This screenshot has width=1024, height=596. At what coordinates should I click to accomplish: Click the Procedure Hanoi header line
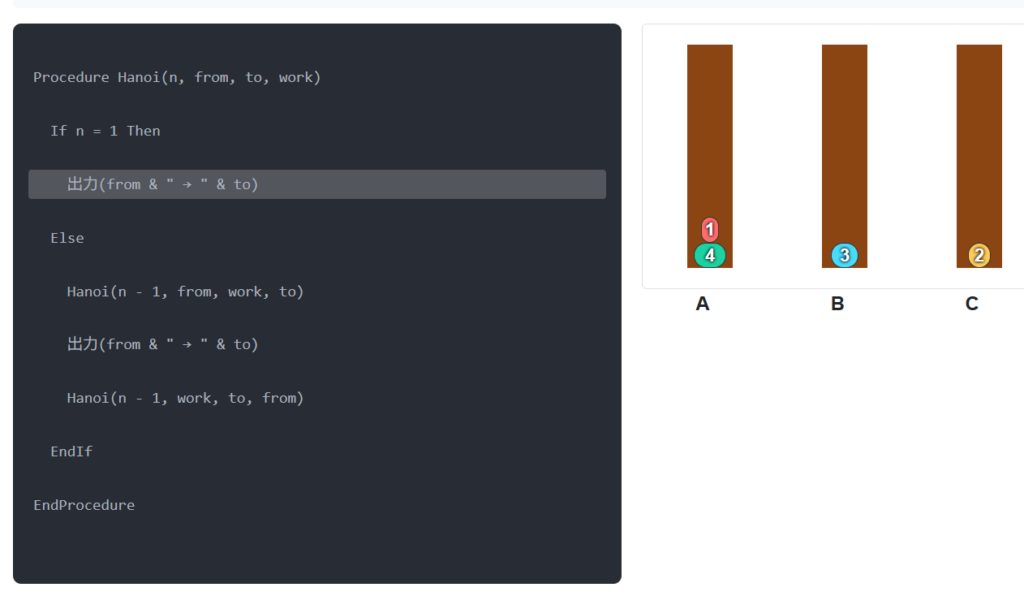point(177,77)
